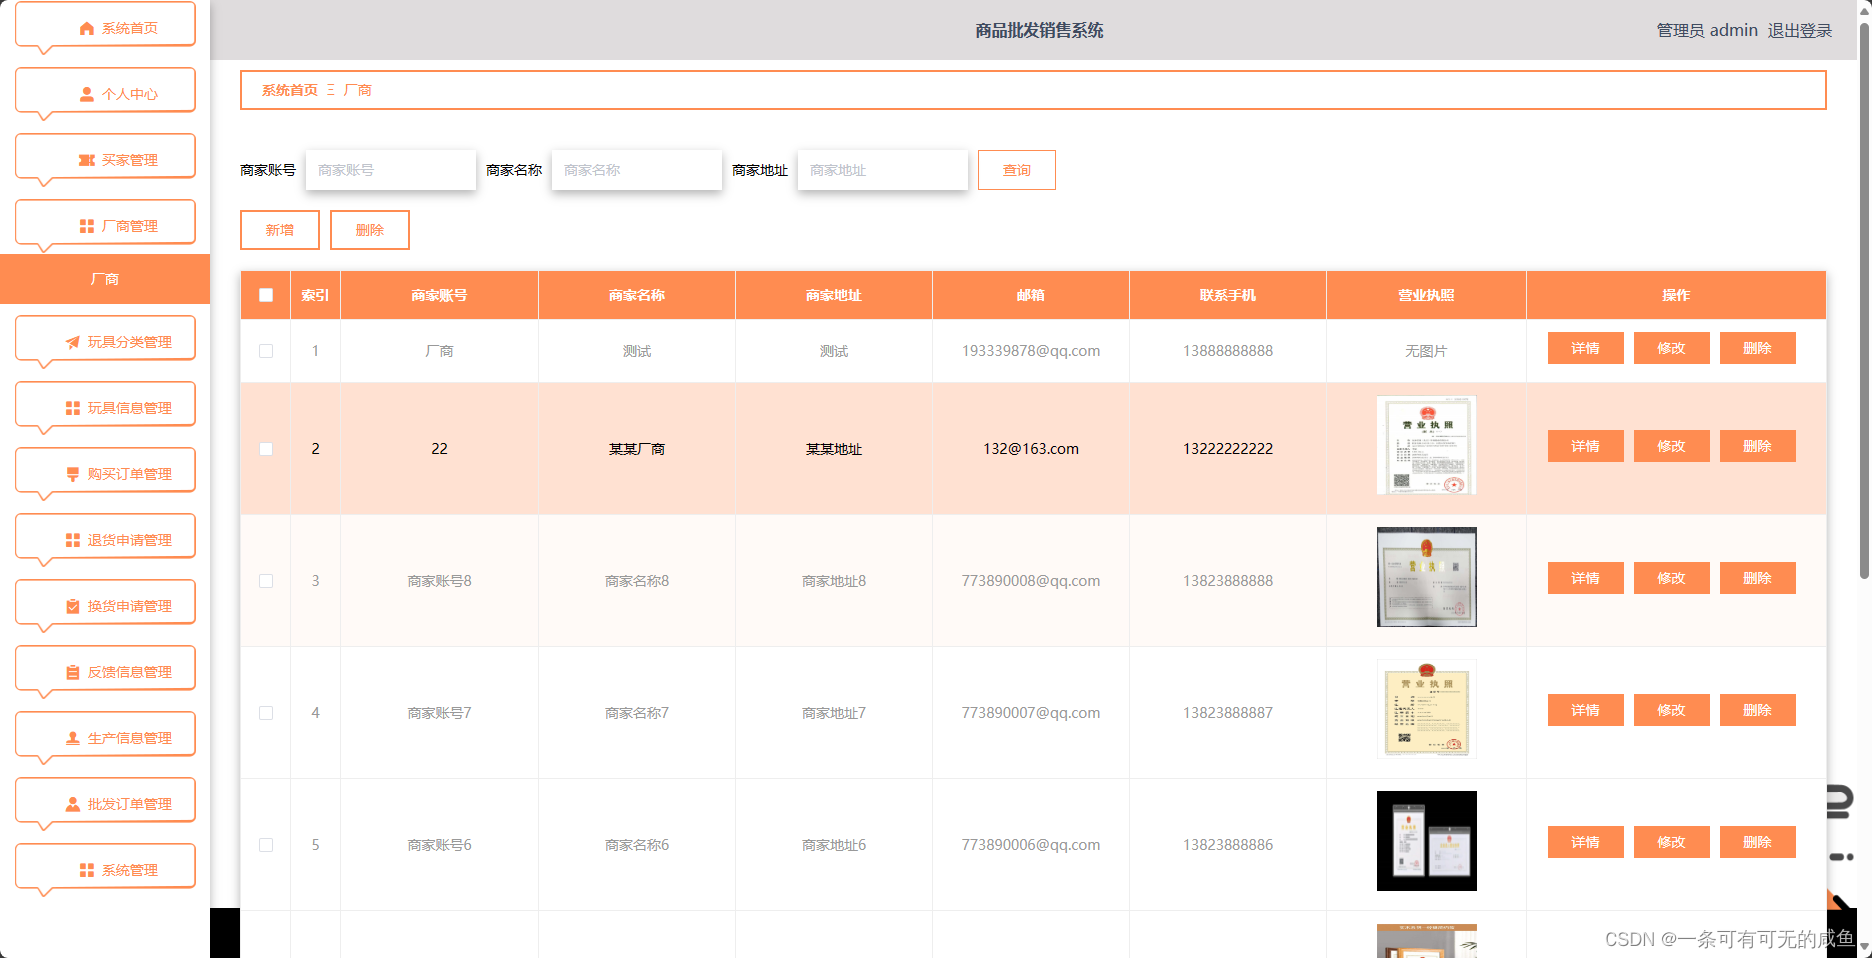
Task: Expand the 玩具信息管理 menu
Action: click(x=105, y=405)
